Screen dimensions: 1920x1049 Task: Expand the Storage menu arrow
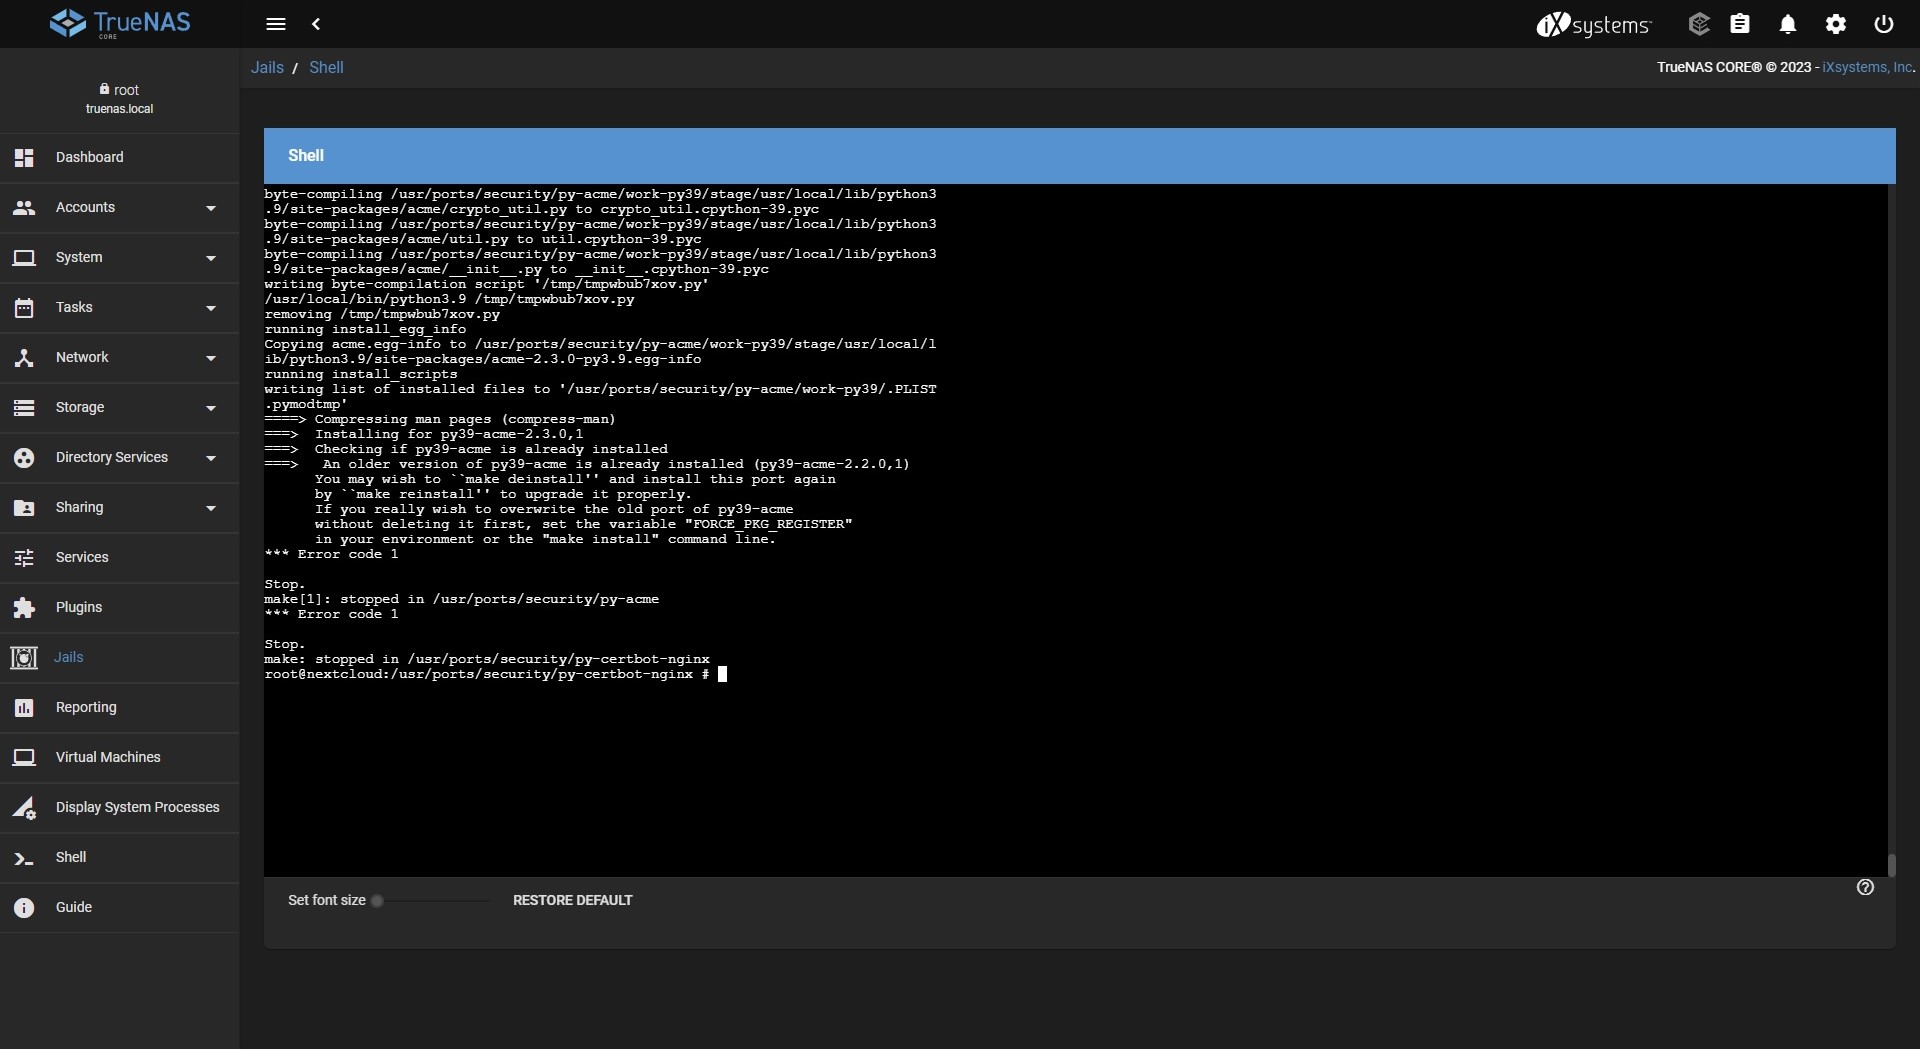pos(211,408)
